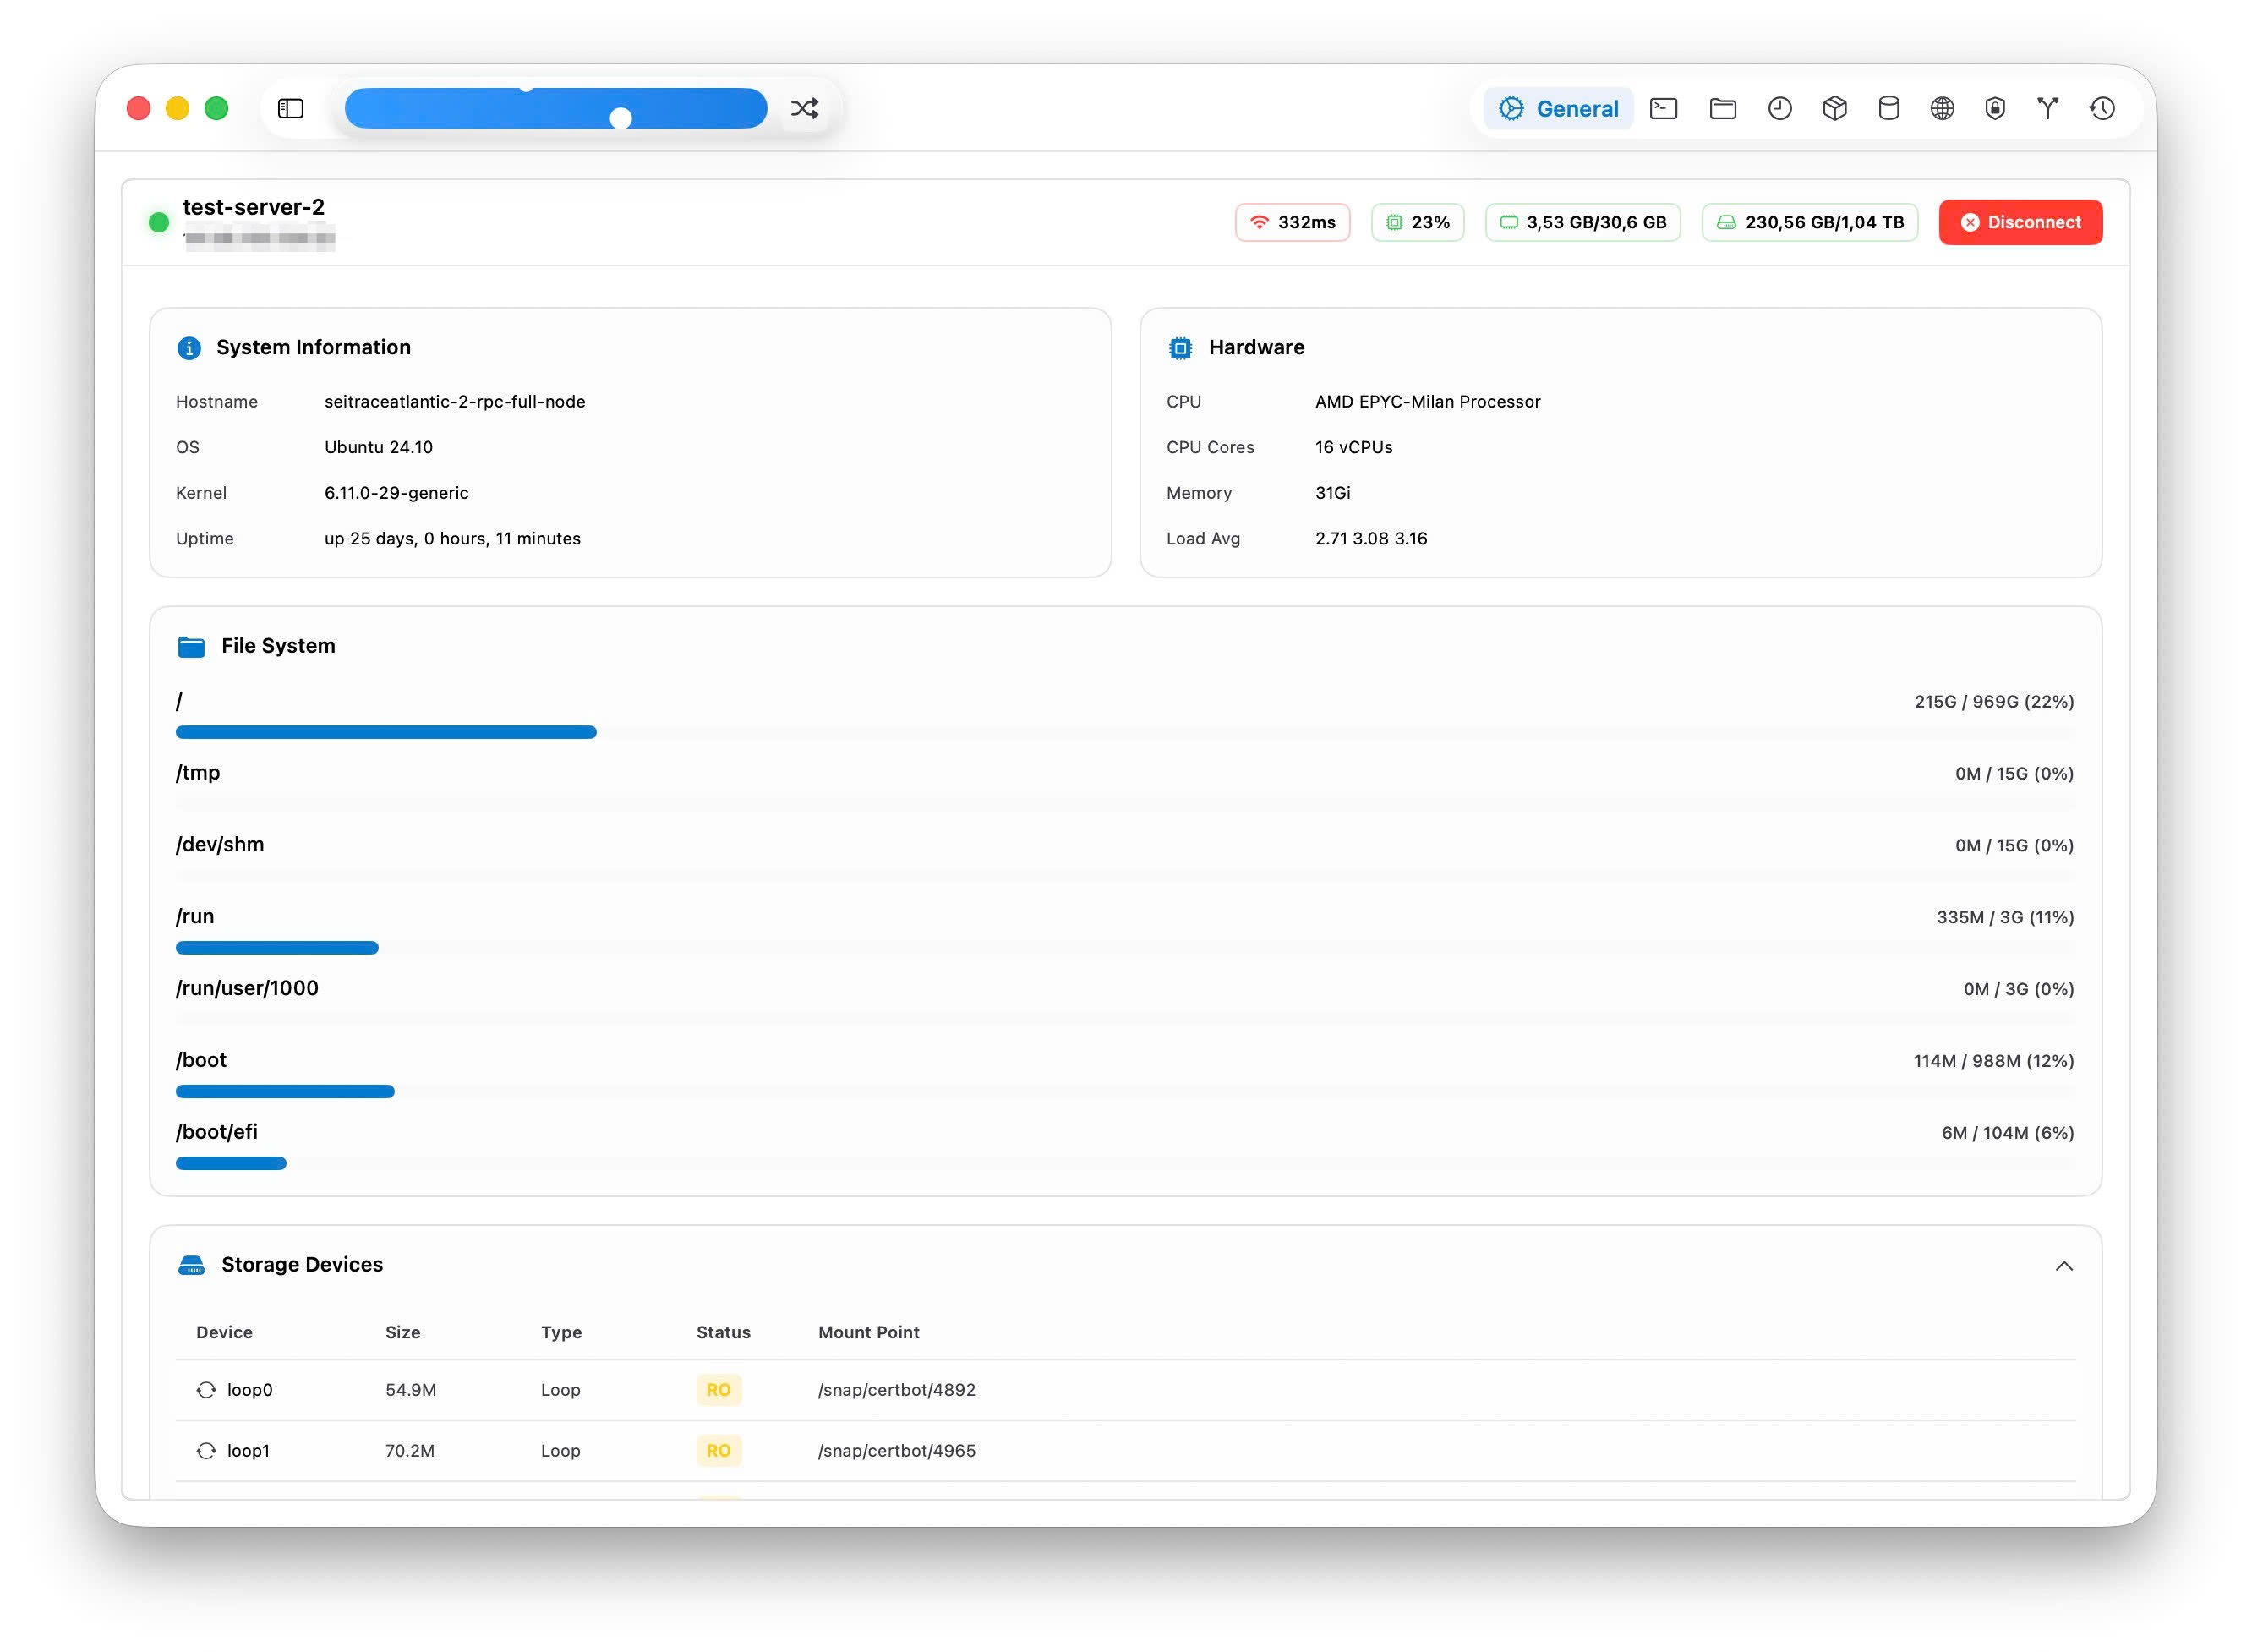Open the Terminal tab icon
Image resolution: width=2252 pixels, height=1652 pixels.
[1664, 108]
